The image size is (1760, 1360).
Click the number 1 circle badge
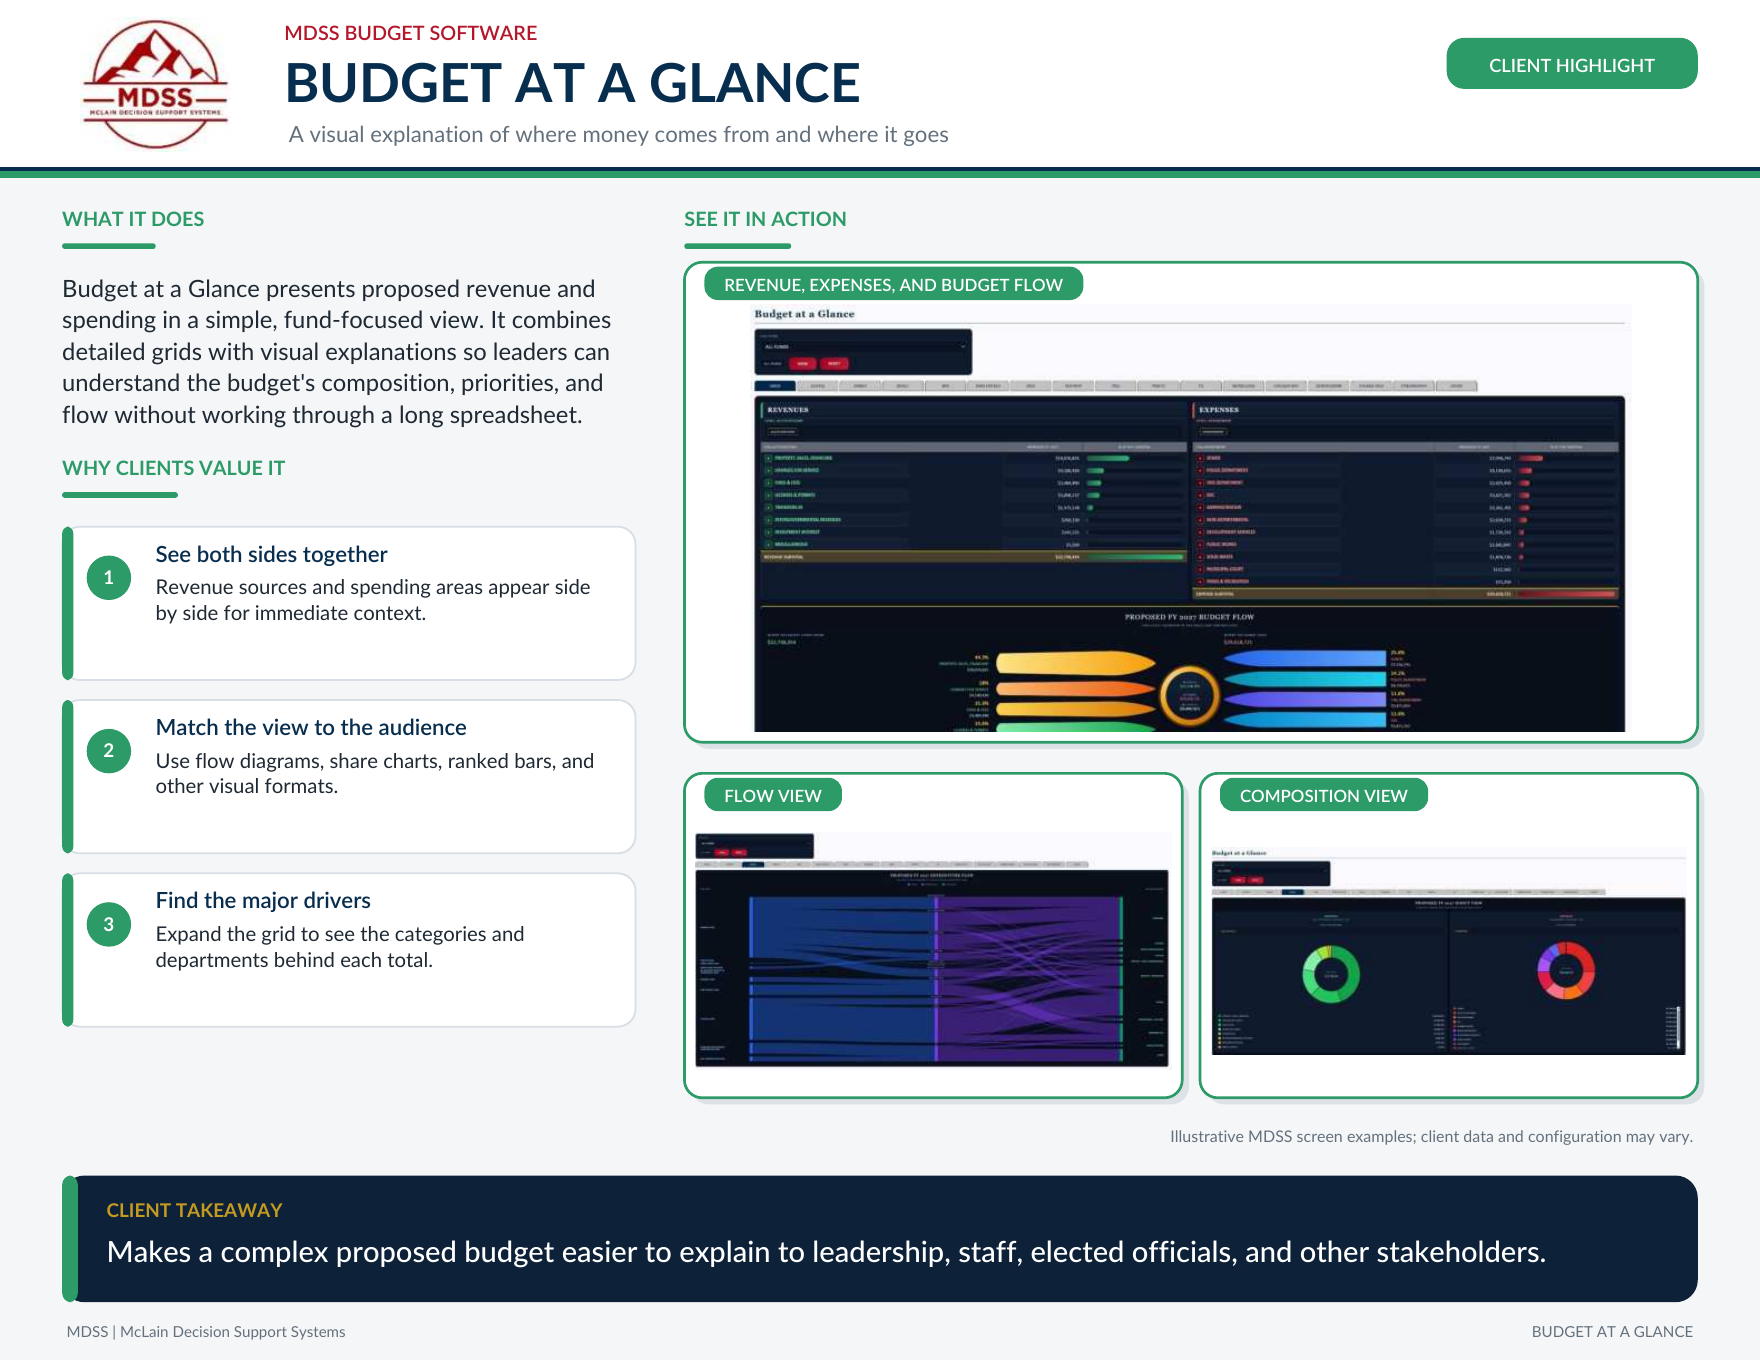(109, 578)
